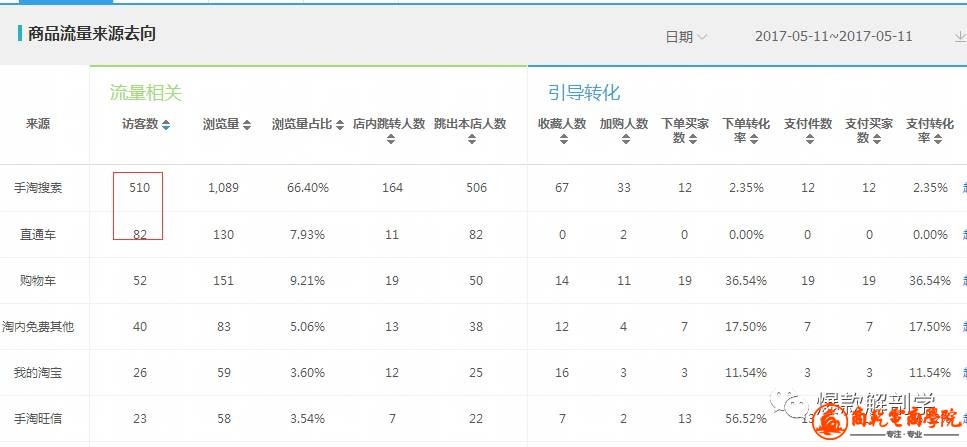Click sort arrows under 加购人数

[x=624, y=139]
